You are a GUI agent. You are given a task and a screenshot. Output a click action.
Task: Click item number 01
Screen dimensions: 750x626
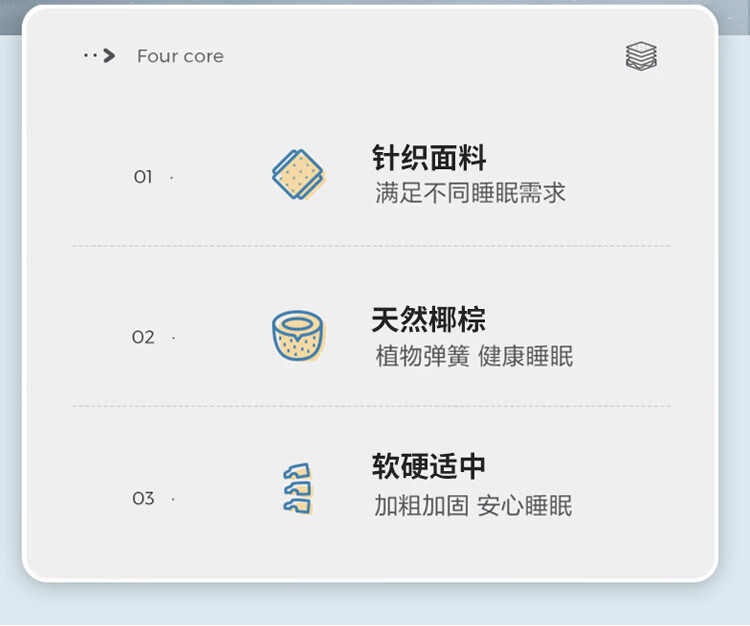click(143, 177)
